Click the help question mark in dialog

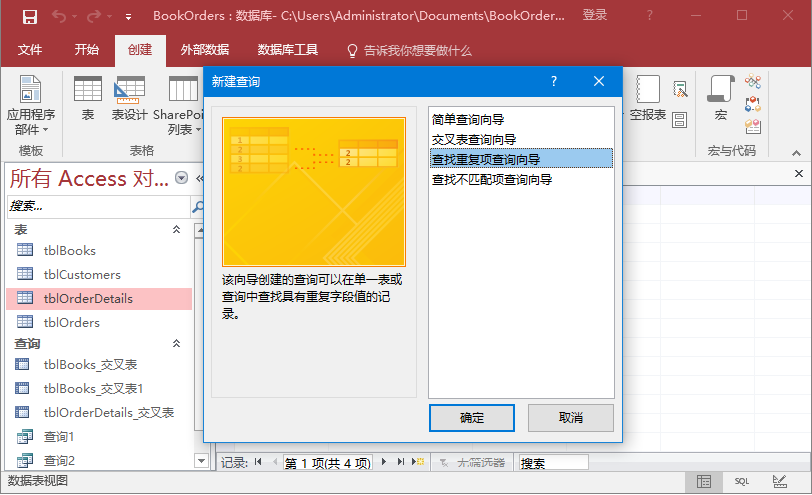coord(554,82)
